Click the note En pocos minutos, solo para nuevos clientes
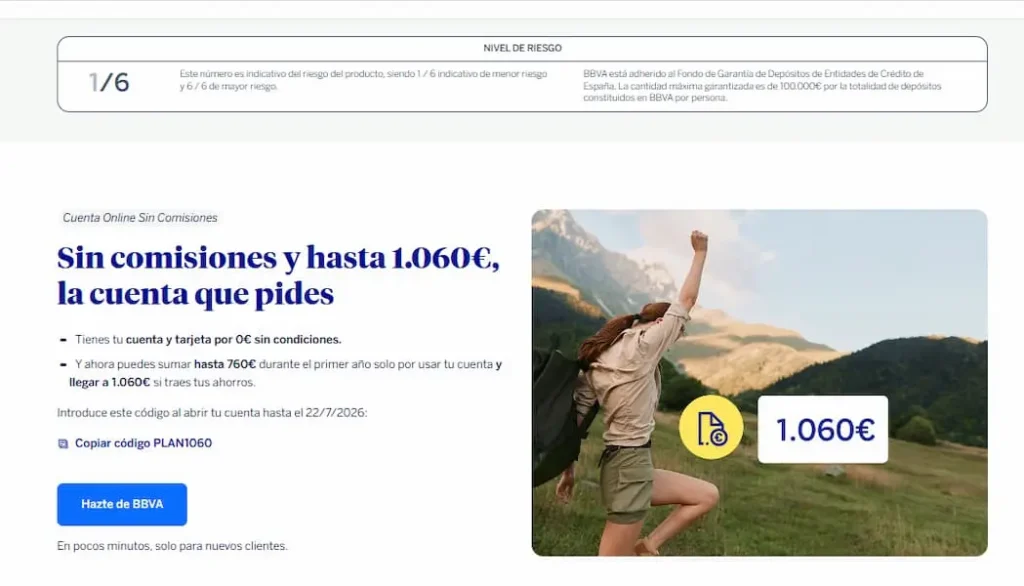The width and height of the screenshot is (1024, 586). tap(172, 546)
